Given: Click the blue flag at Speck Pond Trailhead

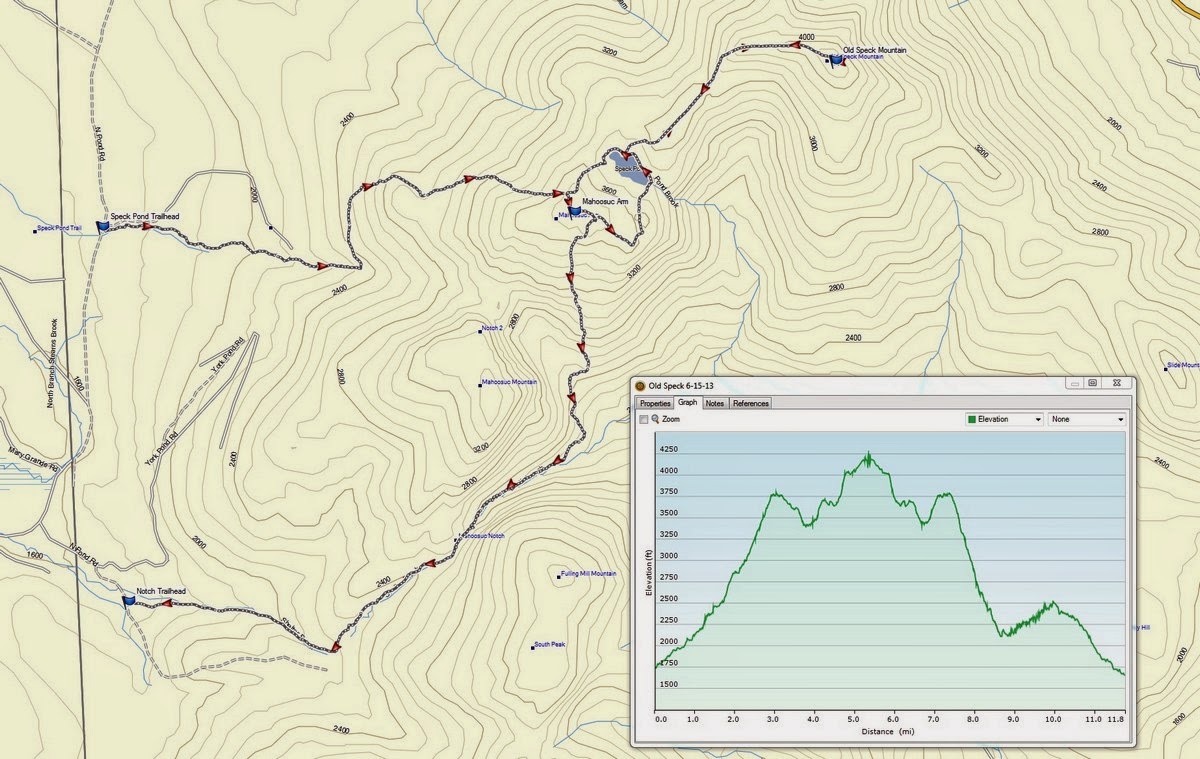Looking at the screenshot, I should (x=100, y=226).
